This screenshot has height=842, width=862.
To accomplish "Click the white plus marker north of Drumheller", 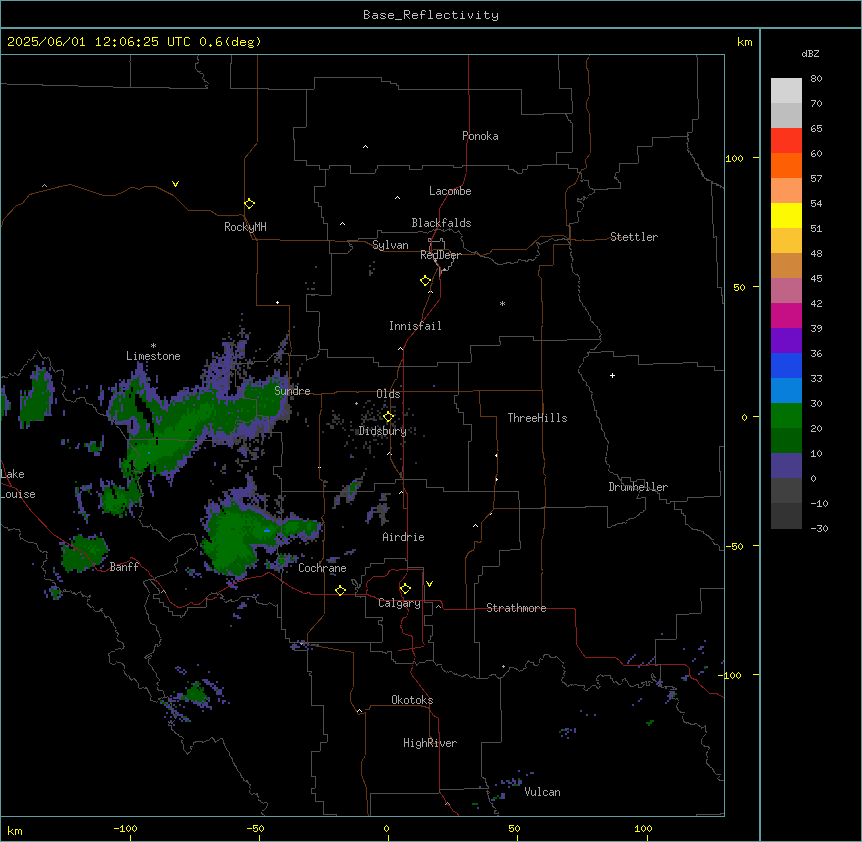I will (612, 375).
